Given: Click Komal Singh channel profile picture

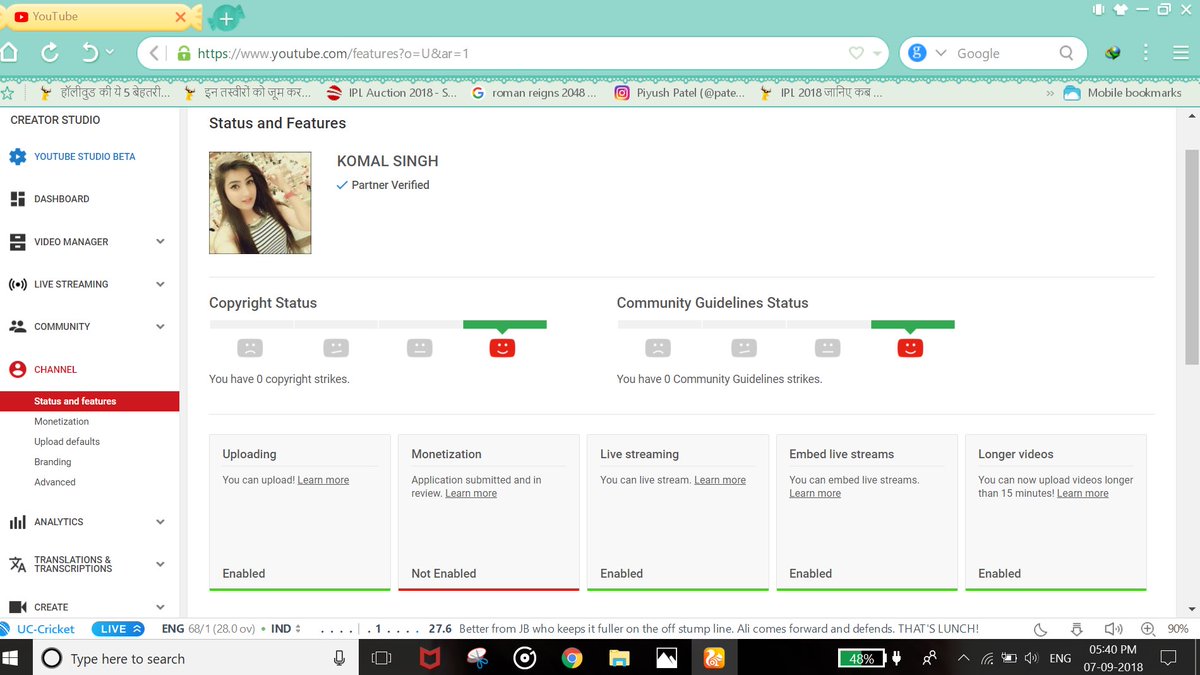Looking at the screenshot, I should (x=260, y=203).
